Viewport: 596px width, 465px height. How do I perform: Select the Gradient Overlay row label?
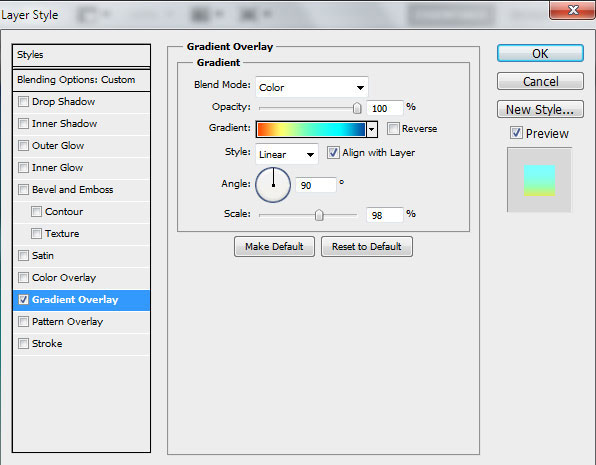[75, 300]
